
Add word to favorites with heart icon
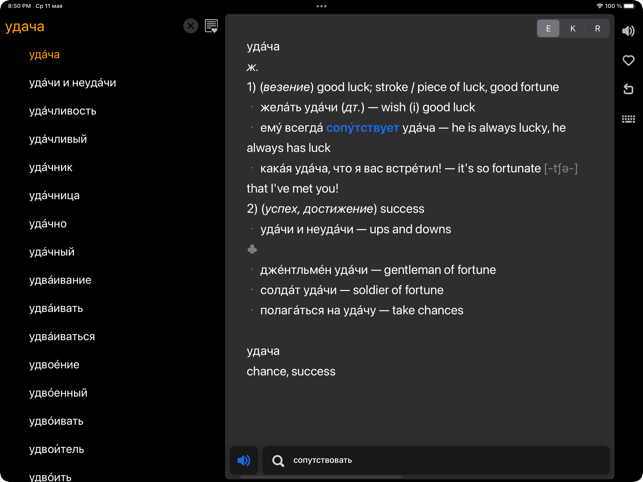point(628,61)
